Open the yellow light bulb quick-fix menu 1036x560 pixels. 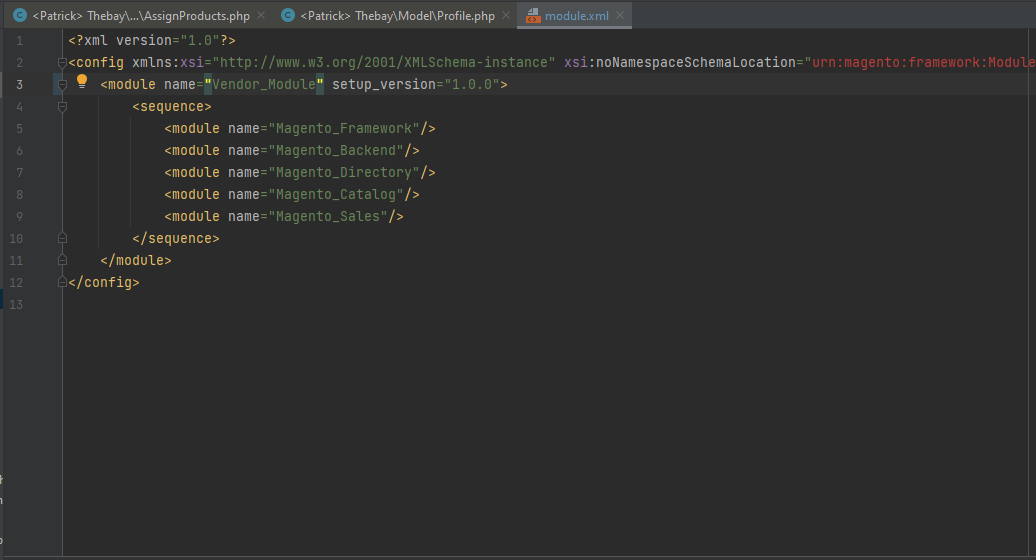pyautogui.click(x=81, y=82)
